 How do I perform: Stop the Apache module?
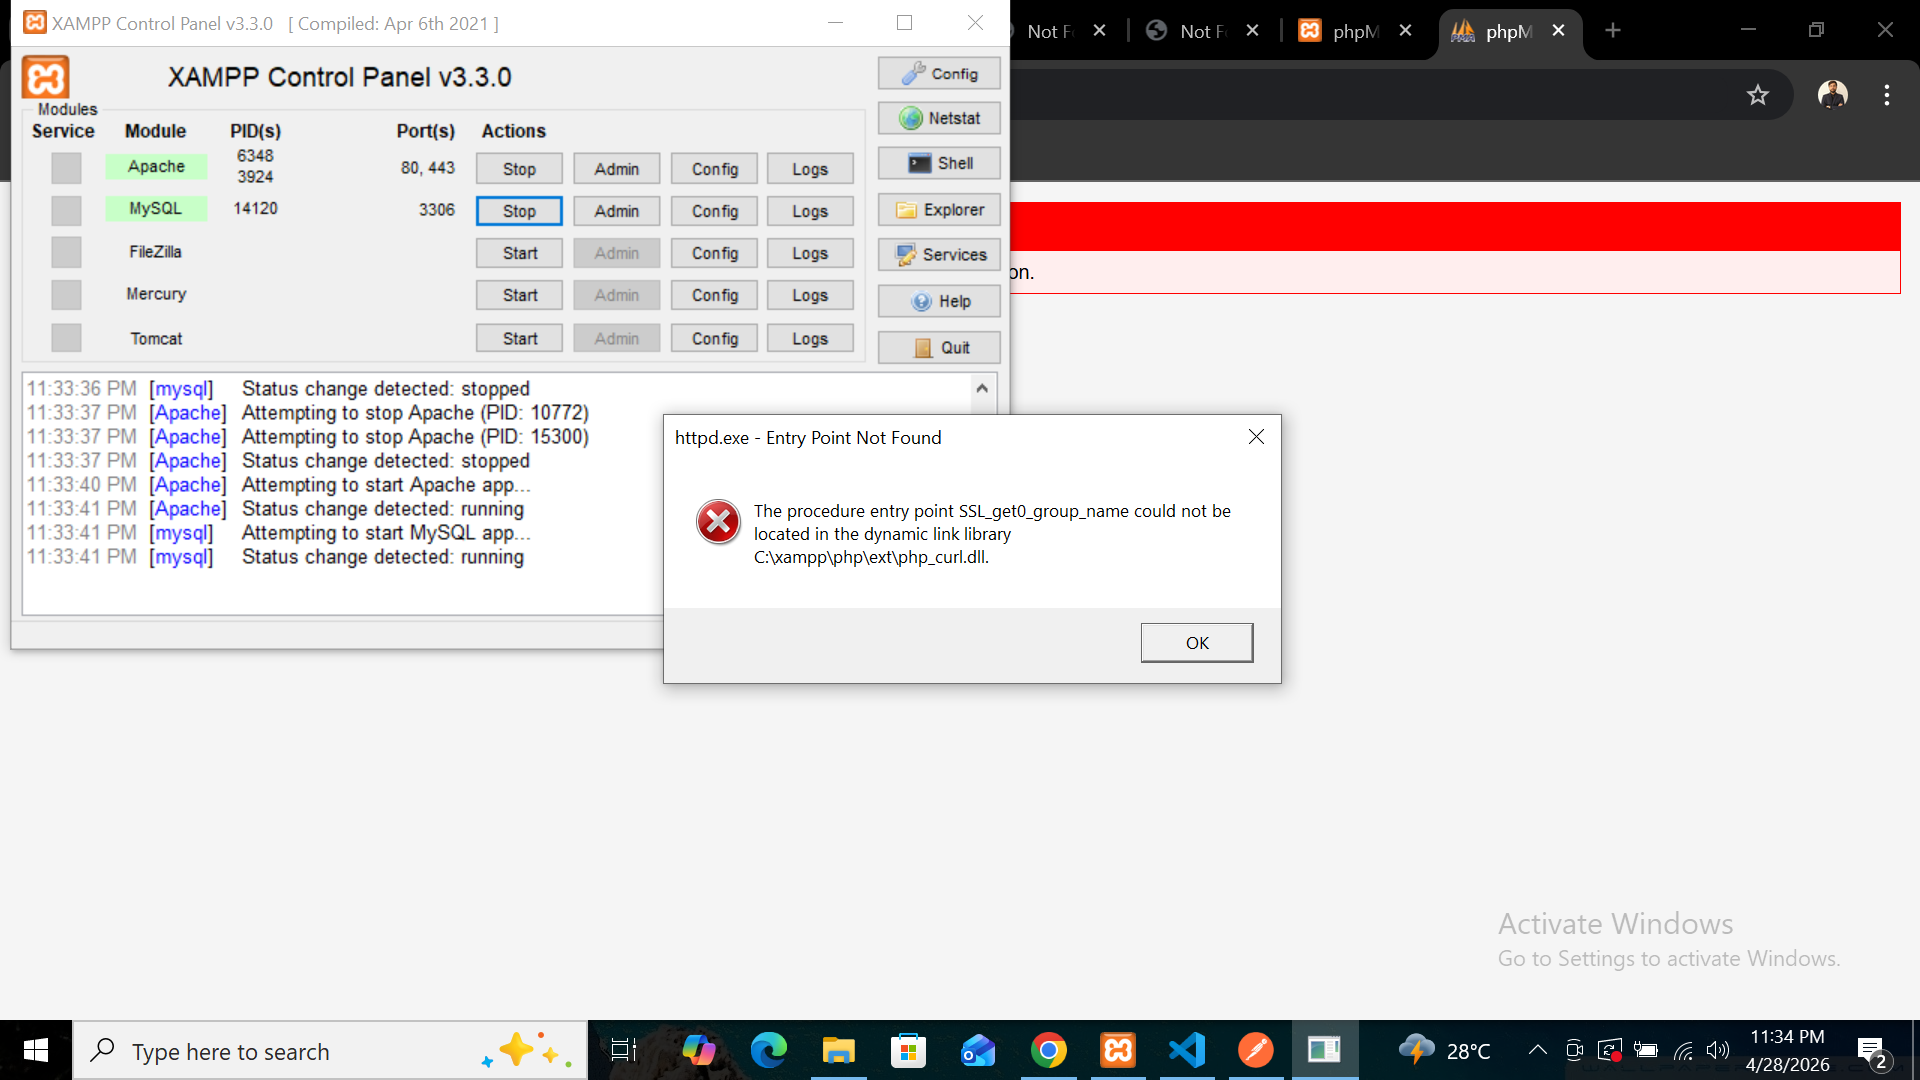[519, 169]
